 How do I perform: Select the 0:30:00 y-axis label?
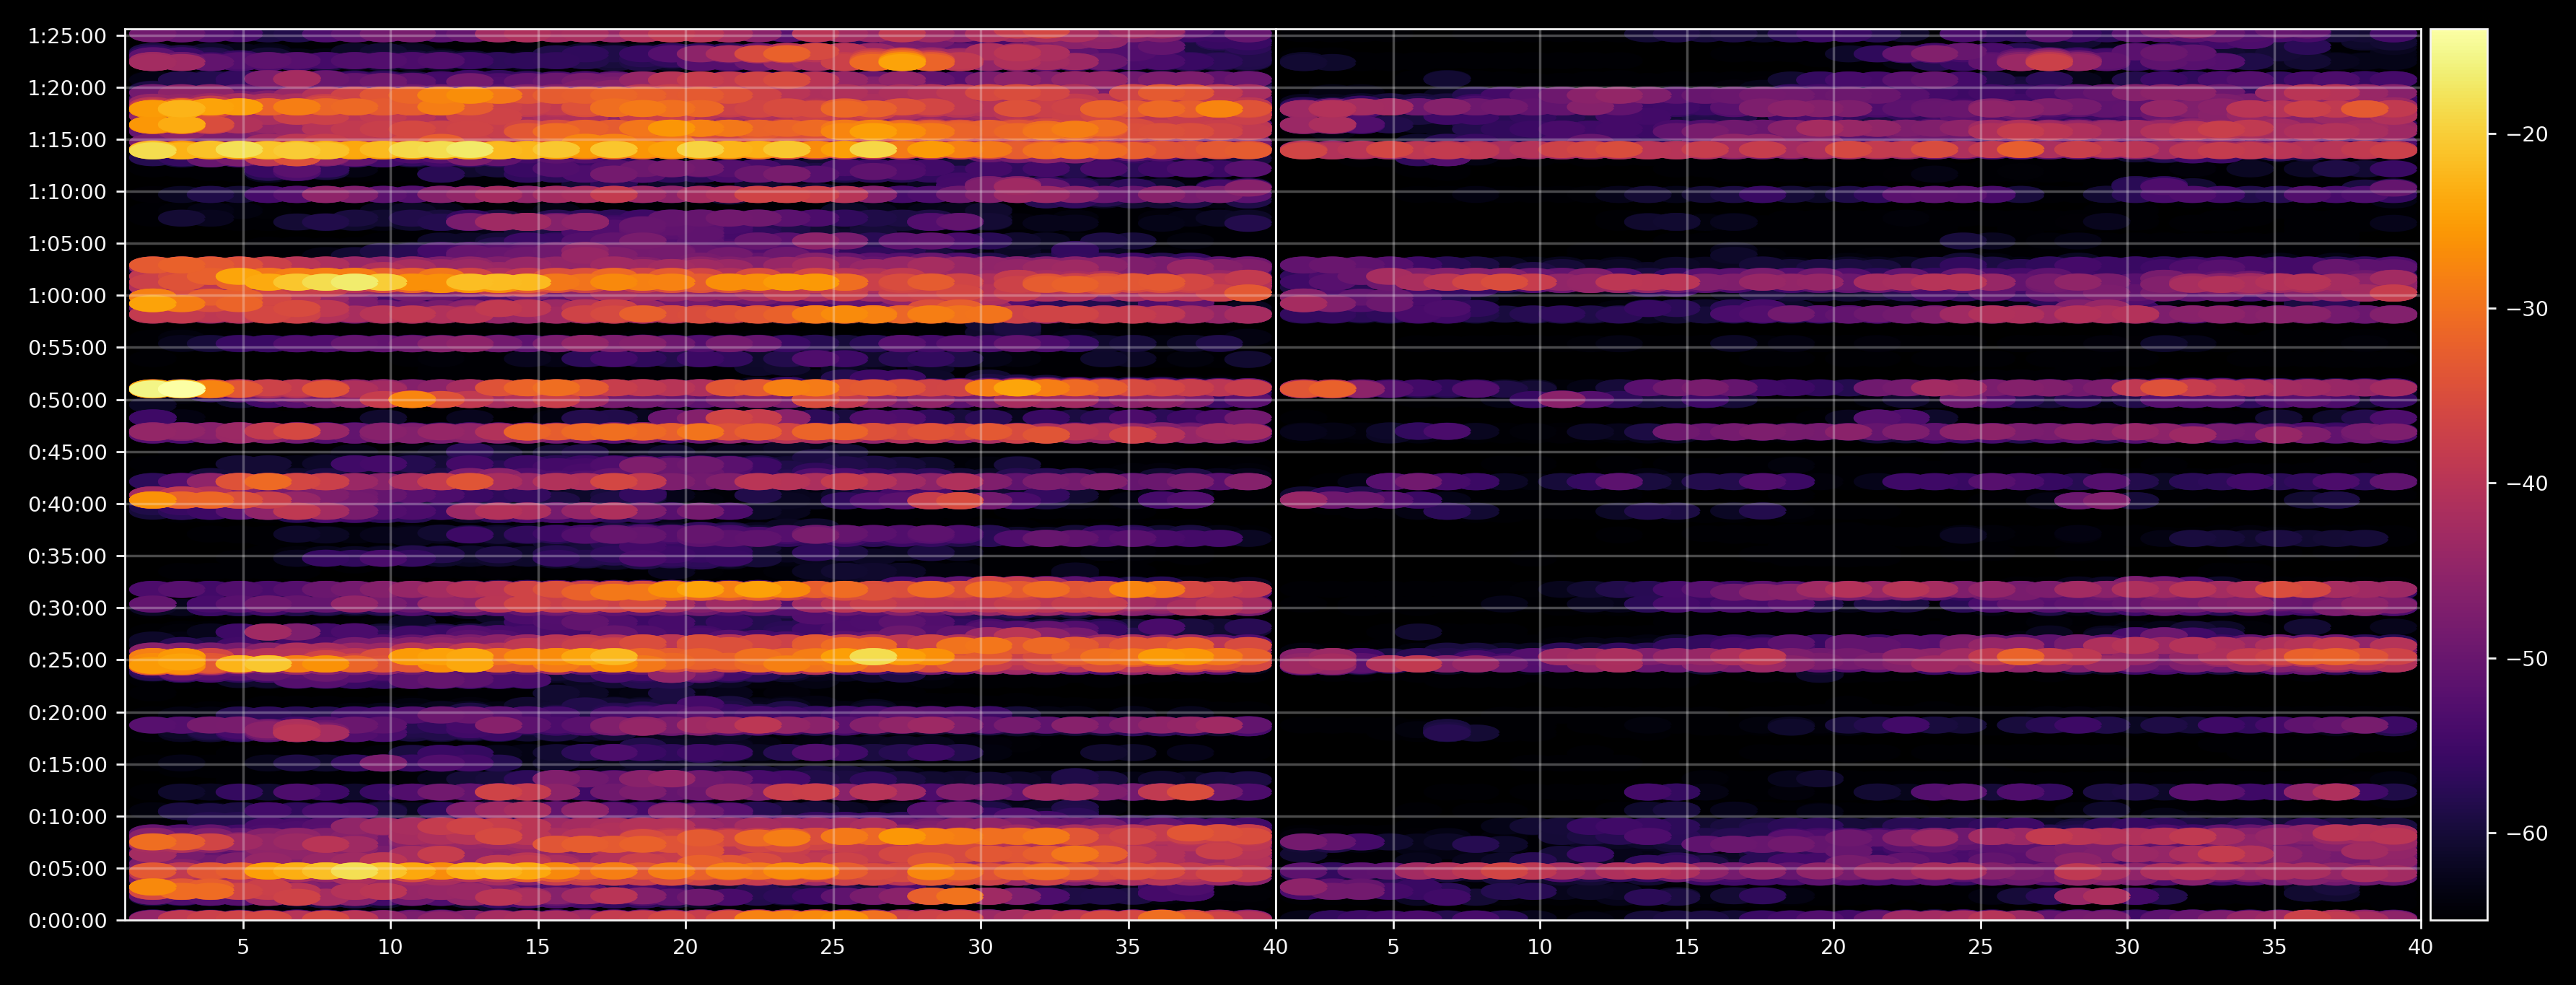pyautogui.click(x=67, y=609)
